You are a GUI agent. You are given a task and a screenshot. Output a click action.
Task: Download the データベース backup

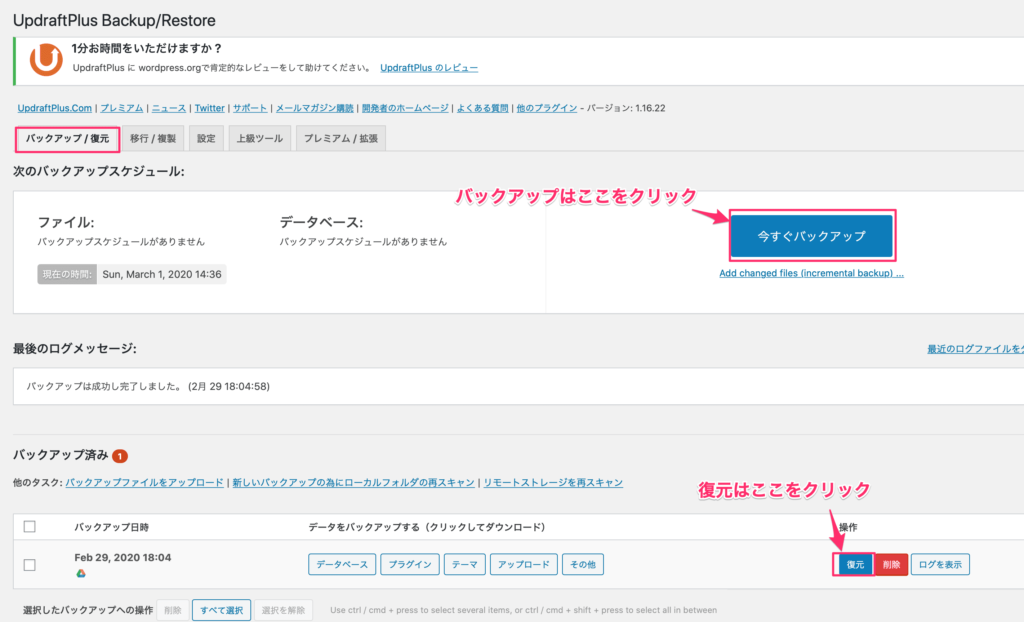[x=342, y=565]
